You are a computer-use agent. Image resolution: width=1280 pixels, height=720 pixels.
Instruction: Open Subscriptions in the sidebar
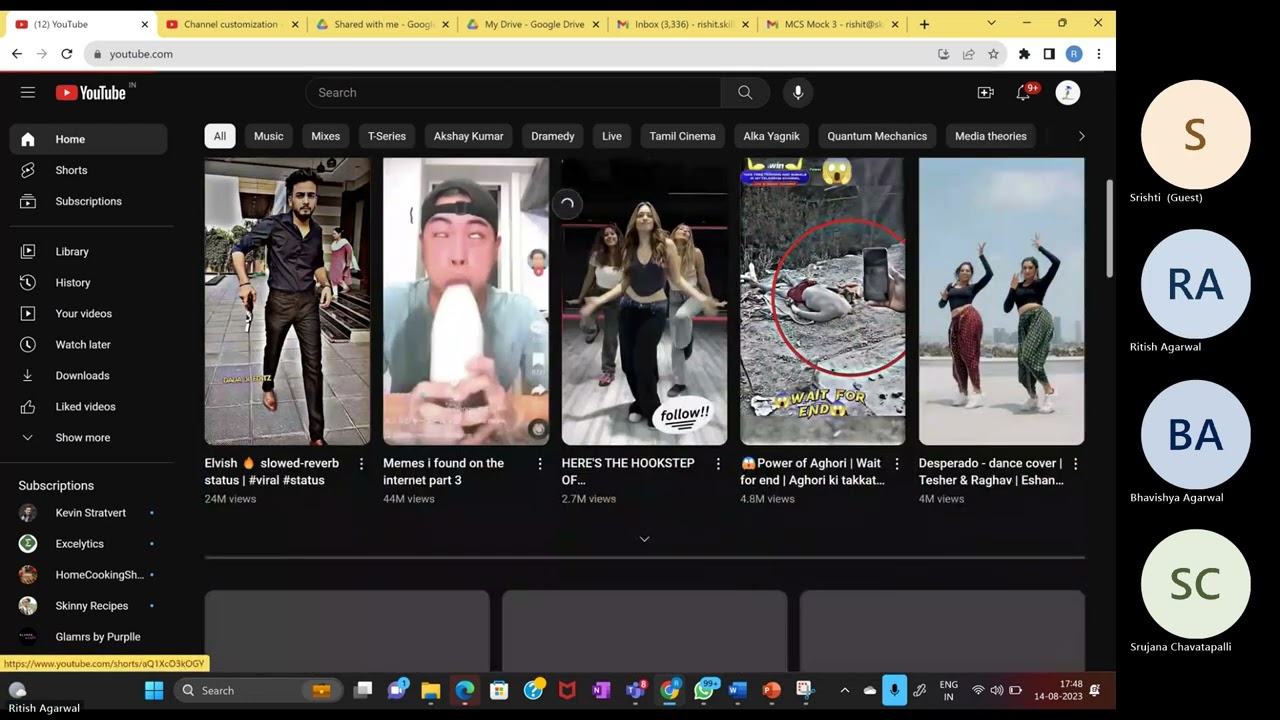(x=88, y=201)
